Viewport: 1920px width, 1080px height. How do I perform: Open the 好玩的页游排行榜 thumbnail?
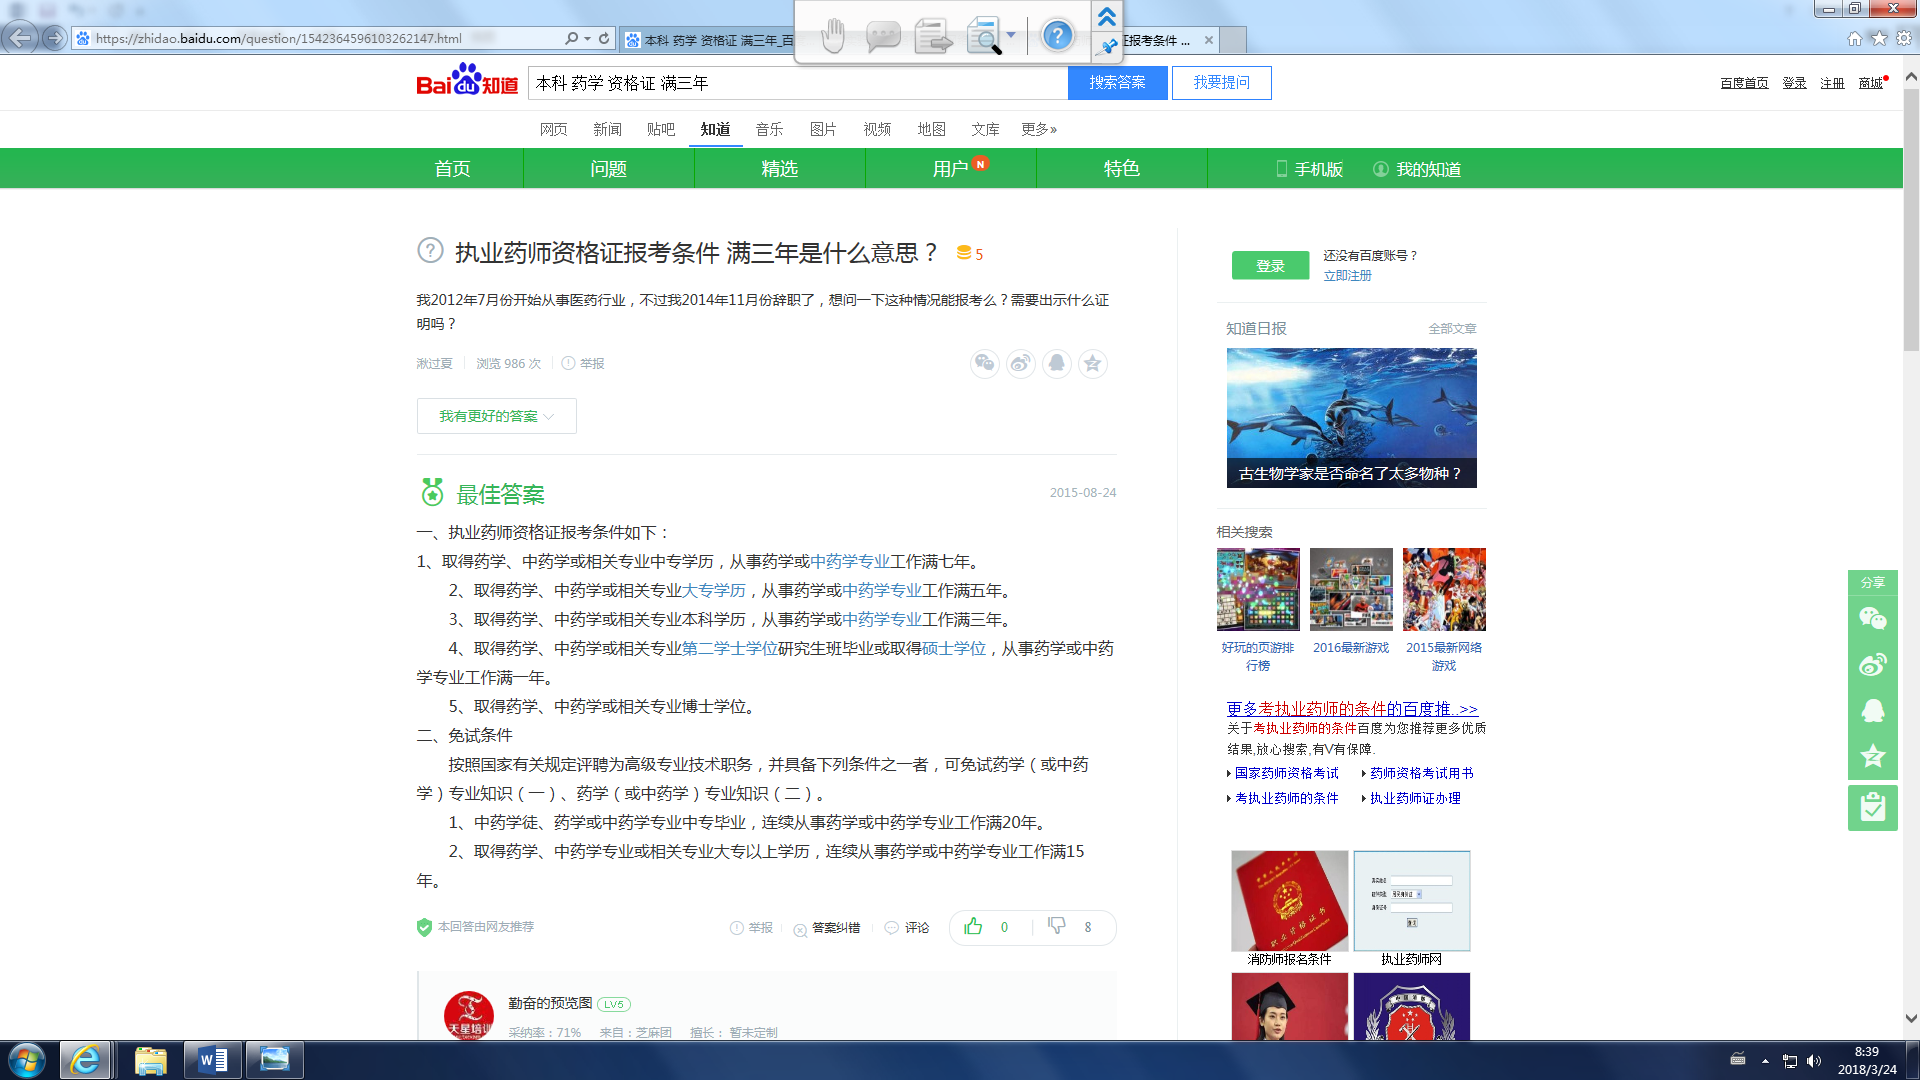click(x=1258, y=589)
